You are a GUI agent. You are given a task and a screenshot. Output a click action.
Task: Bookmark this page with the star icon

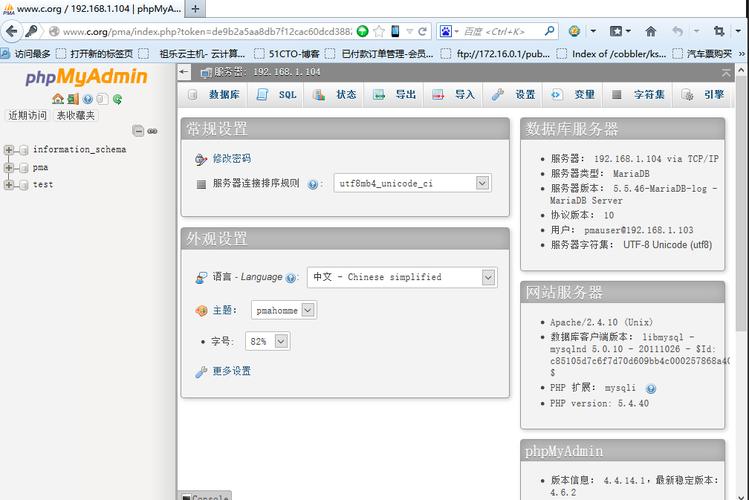tap(379, 32)
